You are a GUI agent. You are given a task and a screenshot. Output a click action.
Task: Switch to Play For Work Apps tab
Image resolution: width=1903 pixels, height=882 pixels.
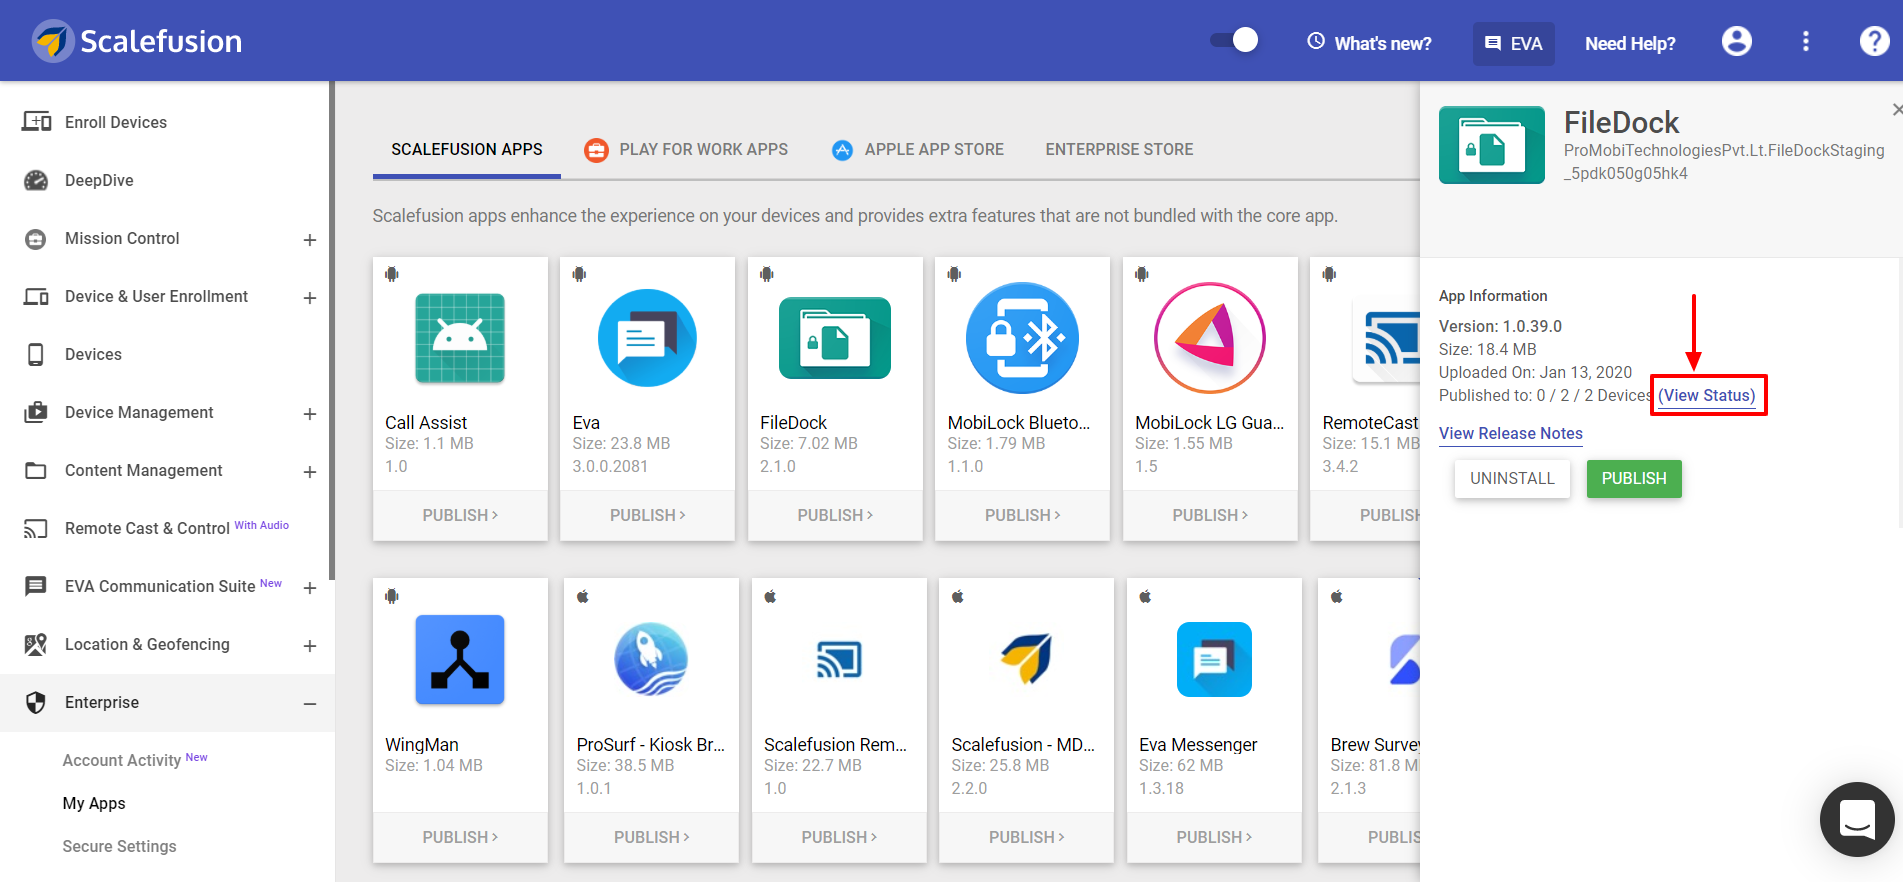click(686, 149)
